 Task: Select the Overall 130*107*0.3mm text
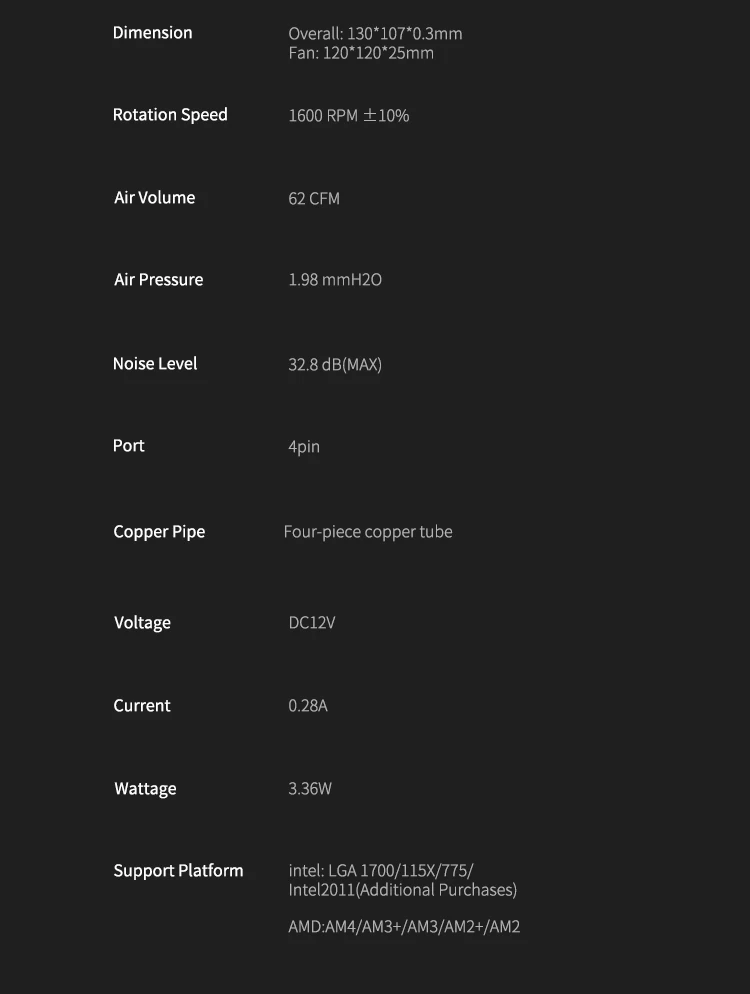[x=375, y=34]
